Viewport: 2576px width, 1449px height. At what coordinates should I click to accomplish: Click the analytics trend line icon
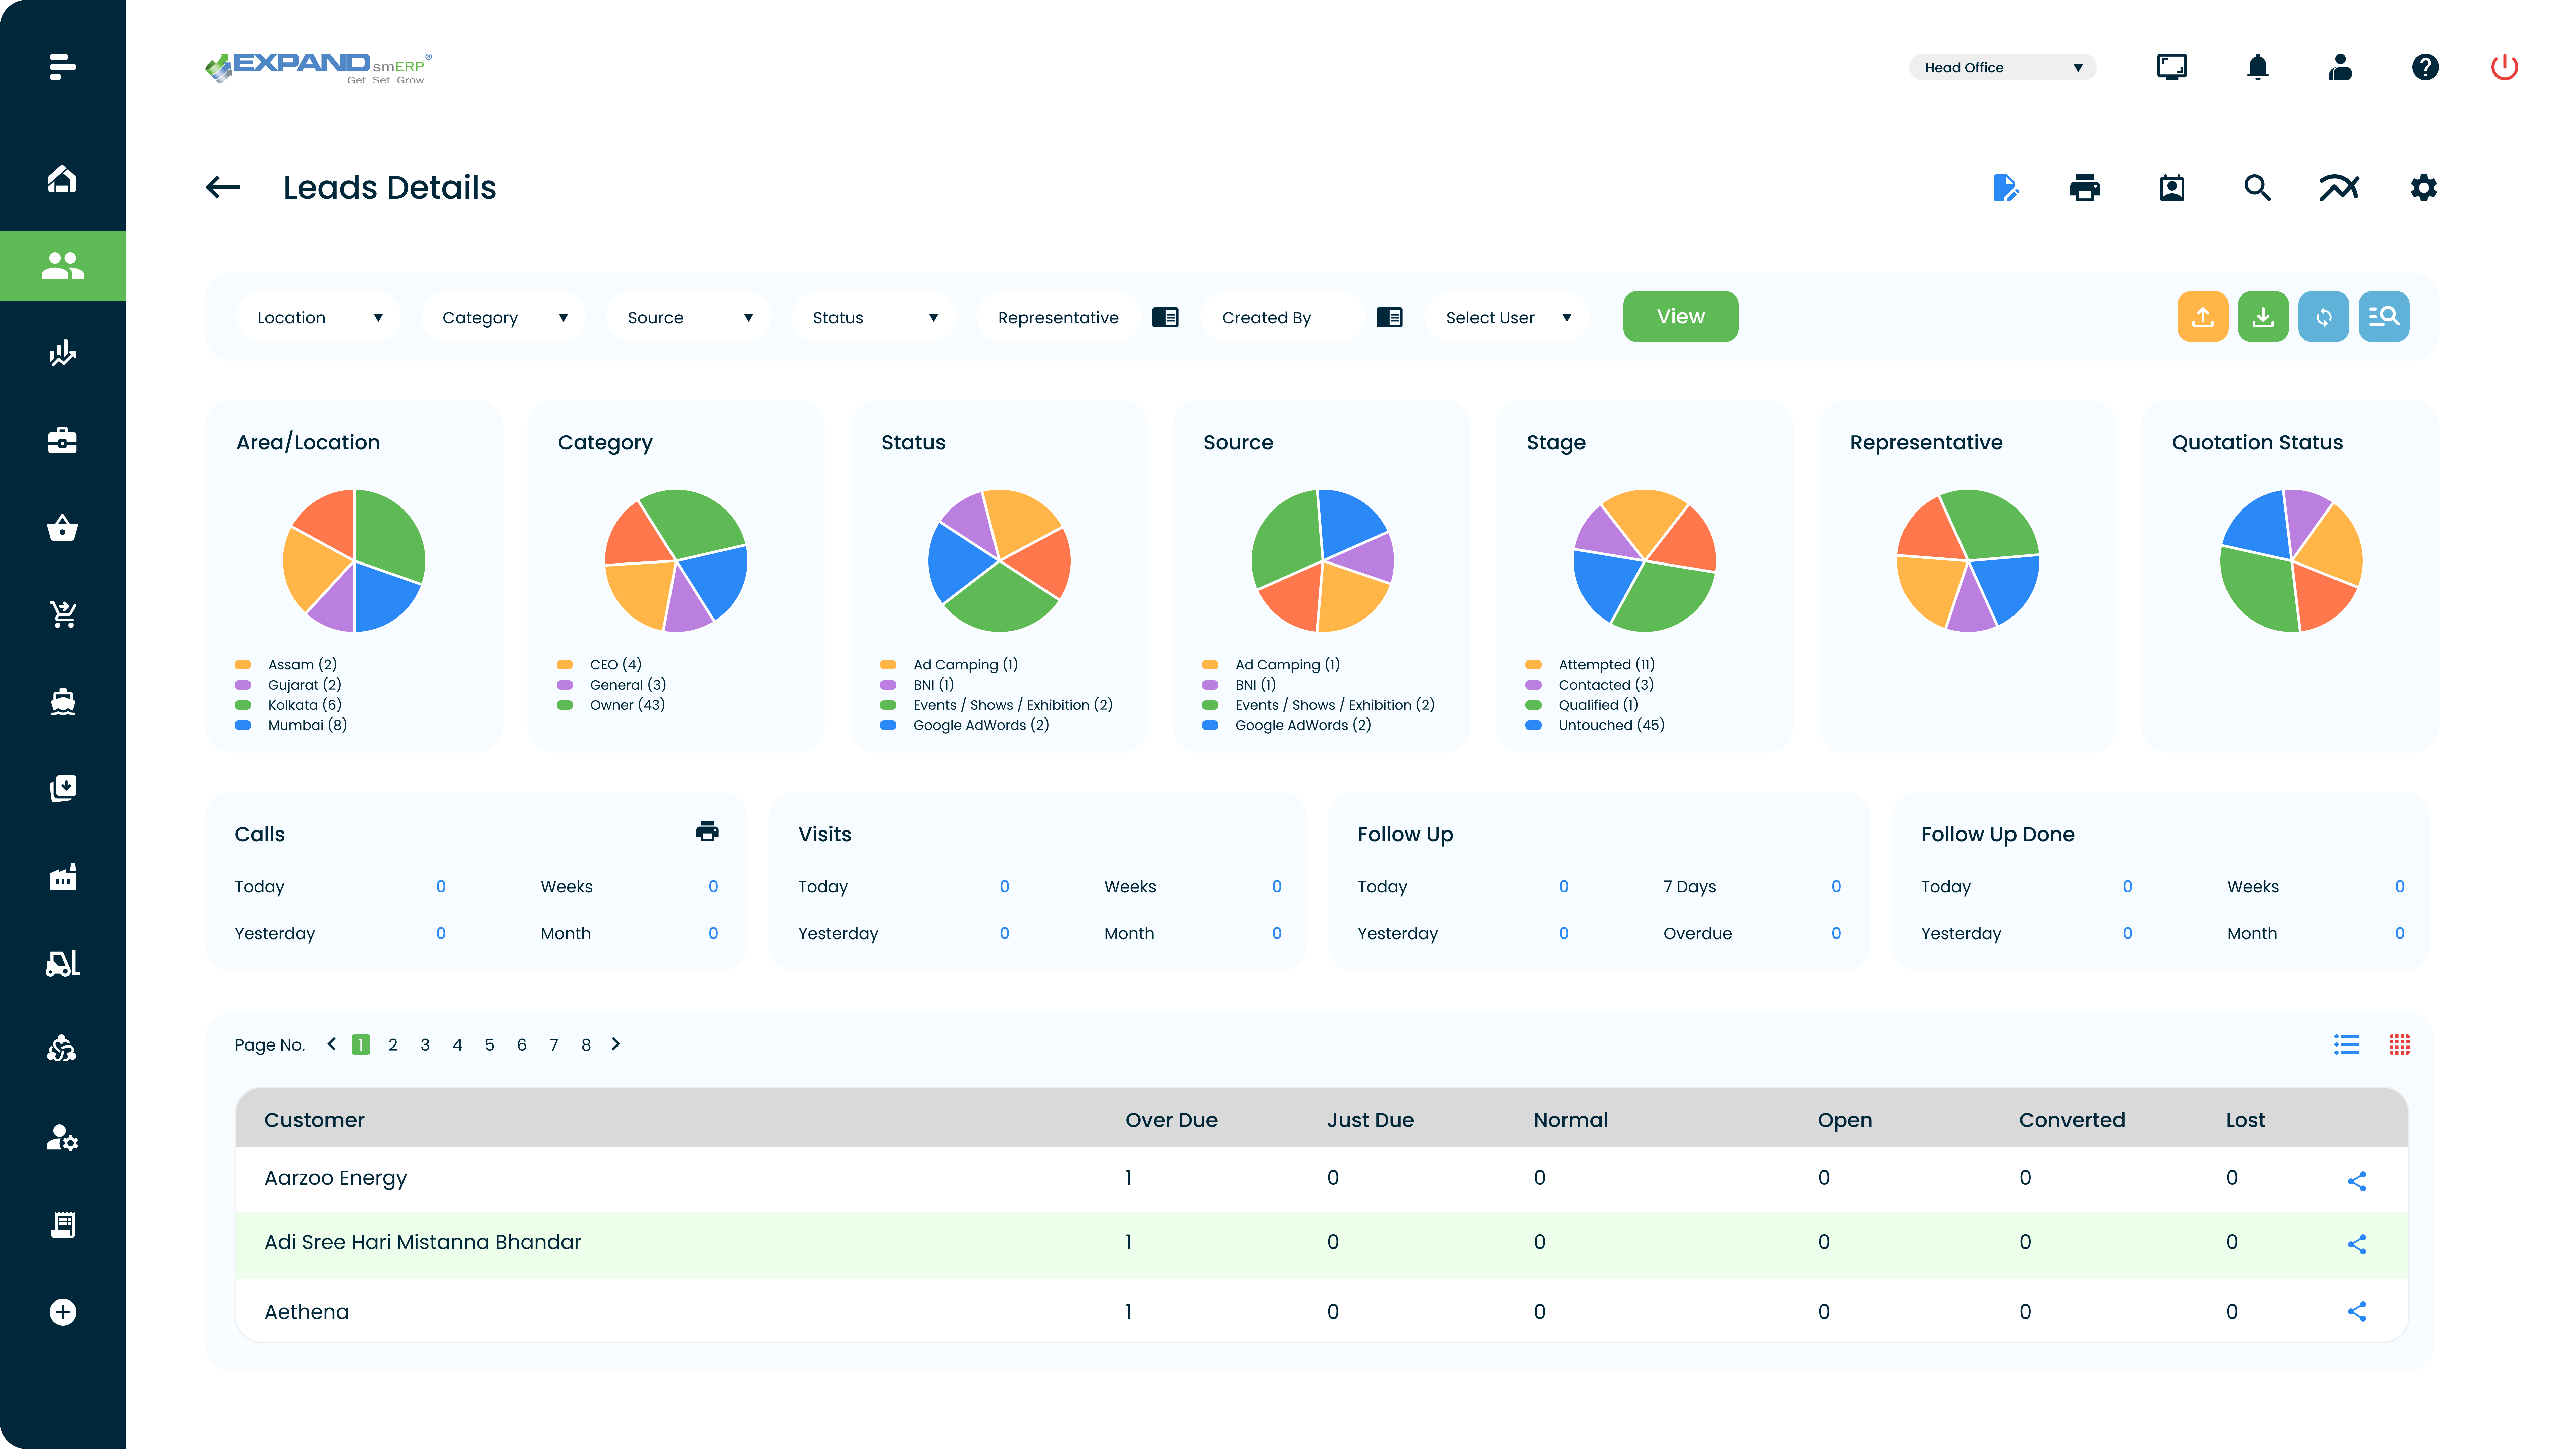pos(2340,187)
